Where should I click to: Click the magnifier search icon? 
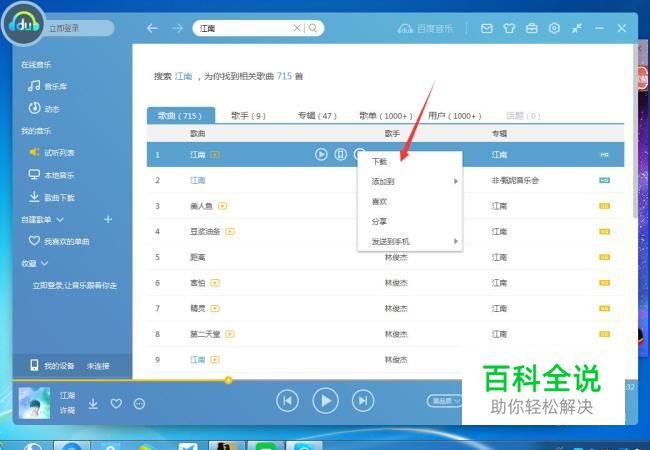313,28
